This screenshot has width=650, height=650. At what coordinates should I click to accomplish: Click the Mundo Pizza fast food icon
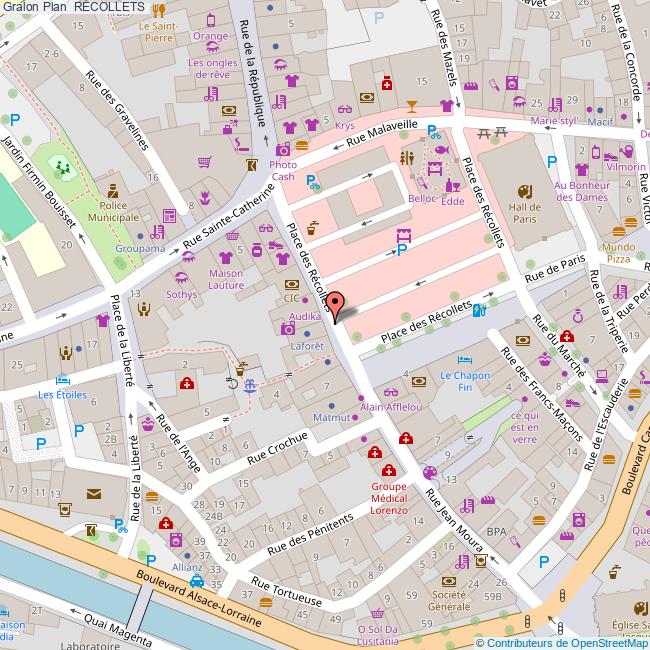631,222
